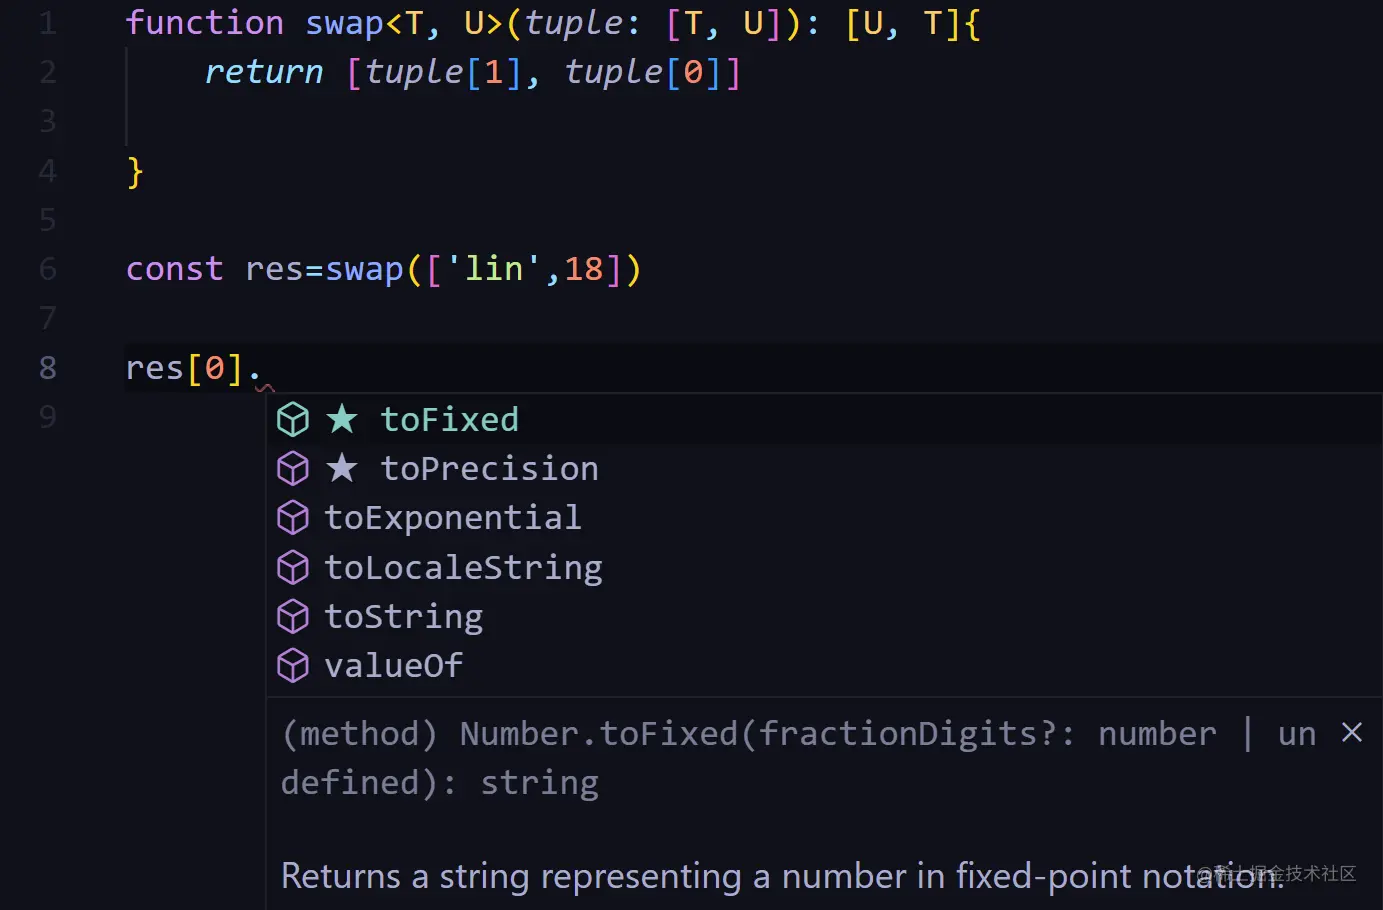Click the cube icon beside toPrecision
1383x910 pixels.
(293, 469)
